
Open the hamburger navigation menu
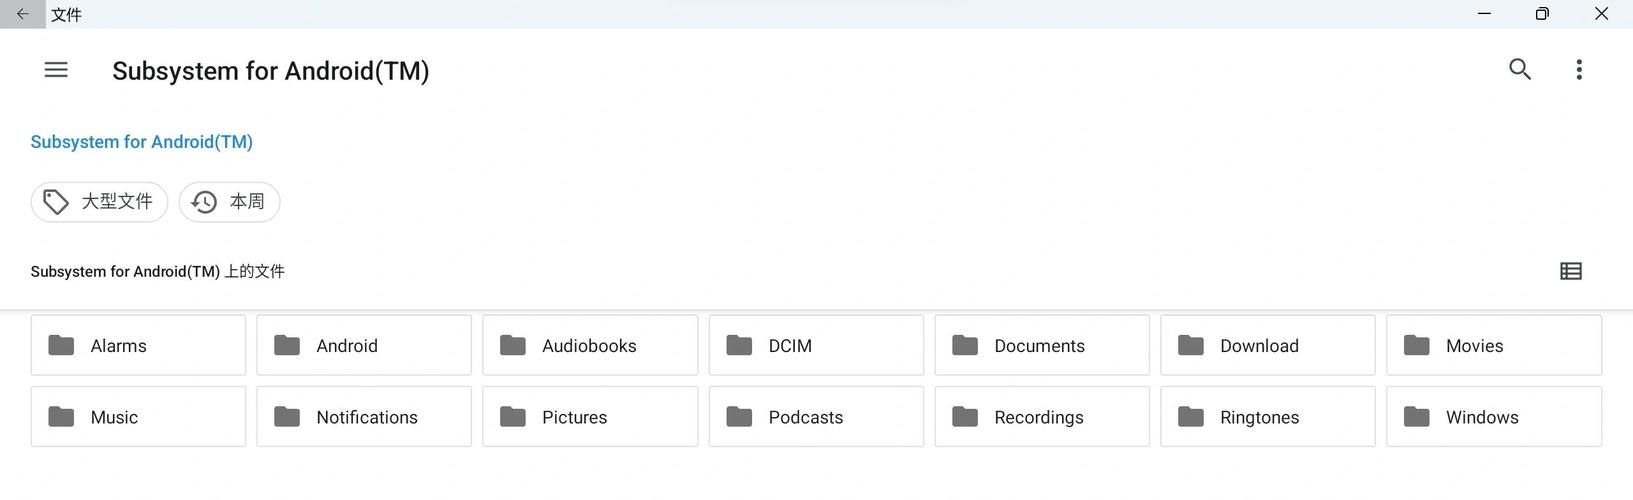click(56, 70)
